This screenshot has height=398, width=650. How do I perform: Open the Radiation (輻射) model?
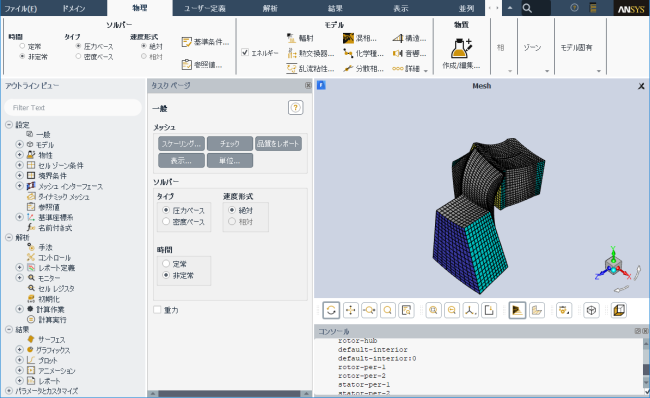(x=300, y=38)
